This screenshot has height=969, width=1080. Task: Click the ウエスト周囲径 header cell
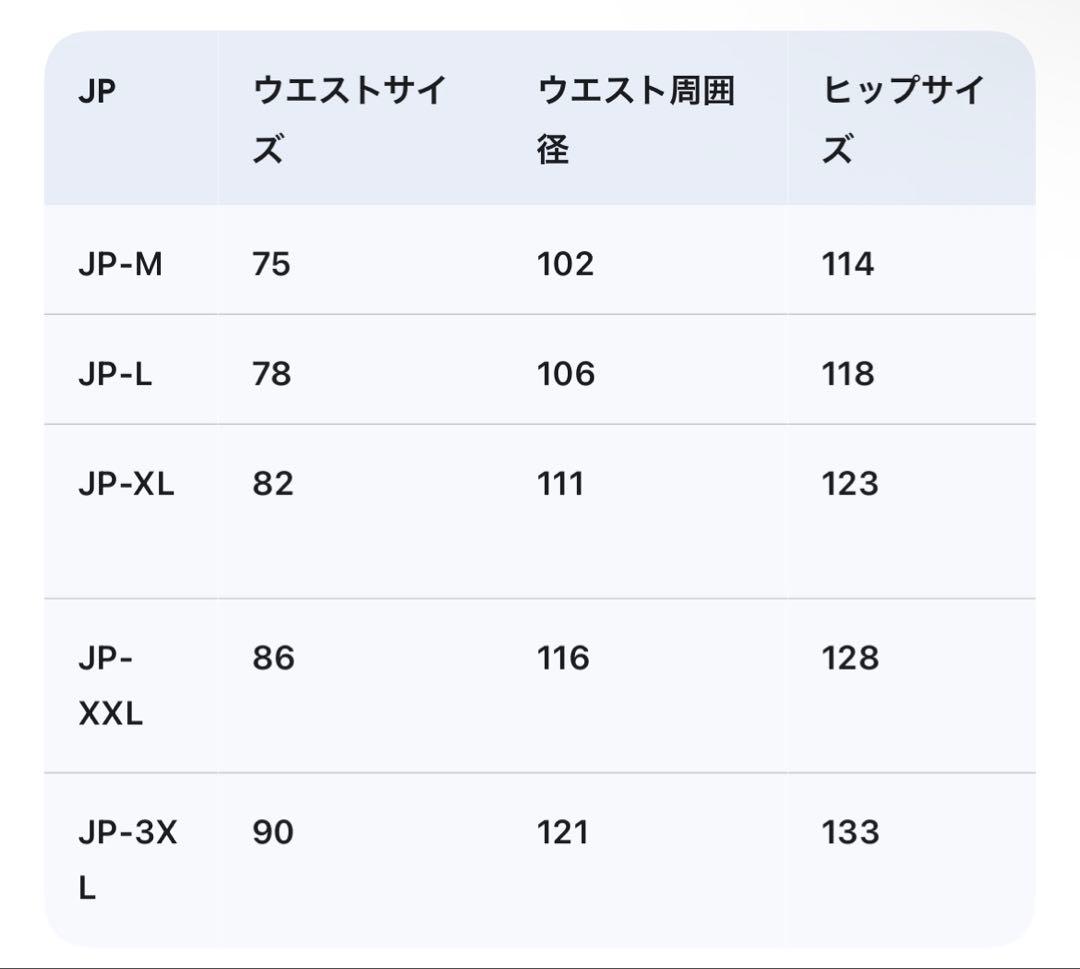[x=636, y=120]
